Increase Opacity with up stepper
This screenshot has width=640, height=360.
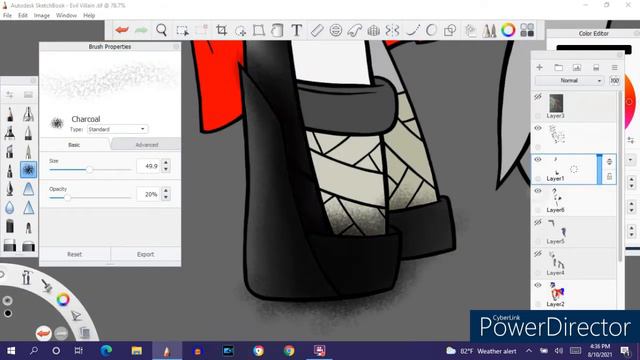tap(166, 191)
